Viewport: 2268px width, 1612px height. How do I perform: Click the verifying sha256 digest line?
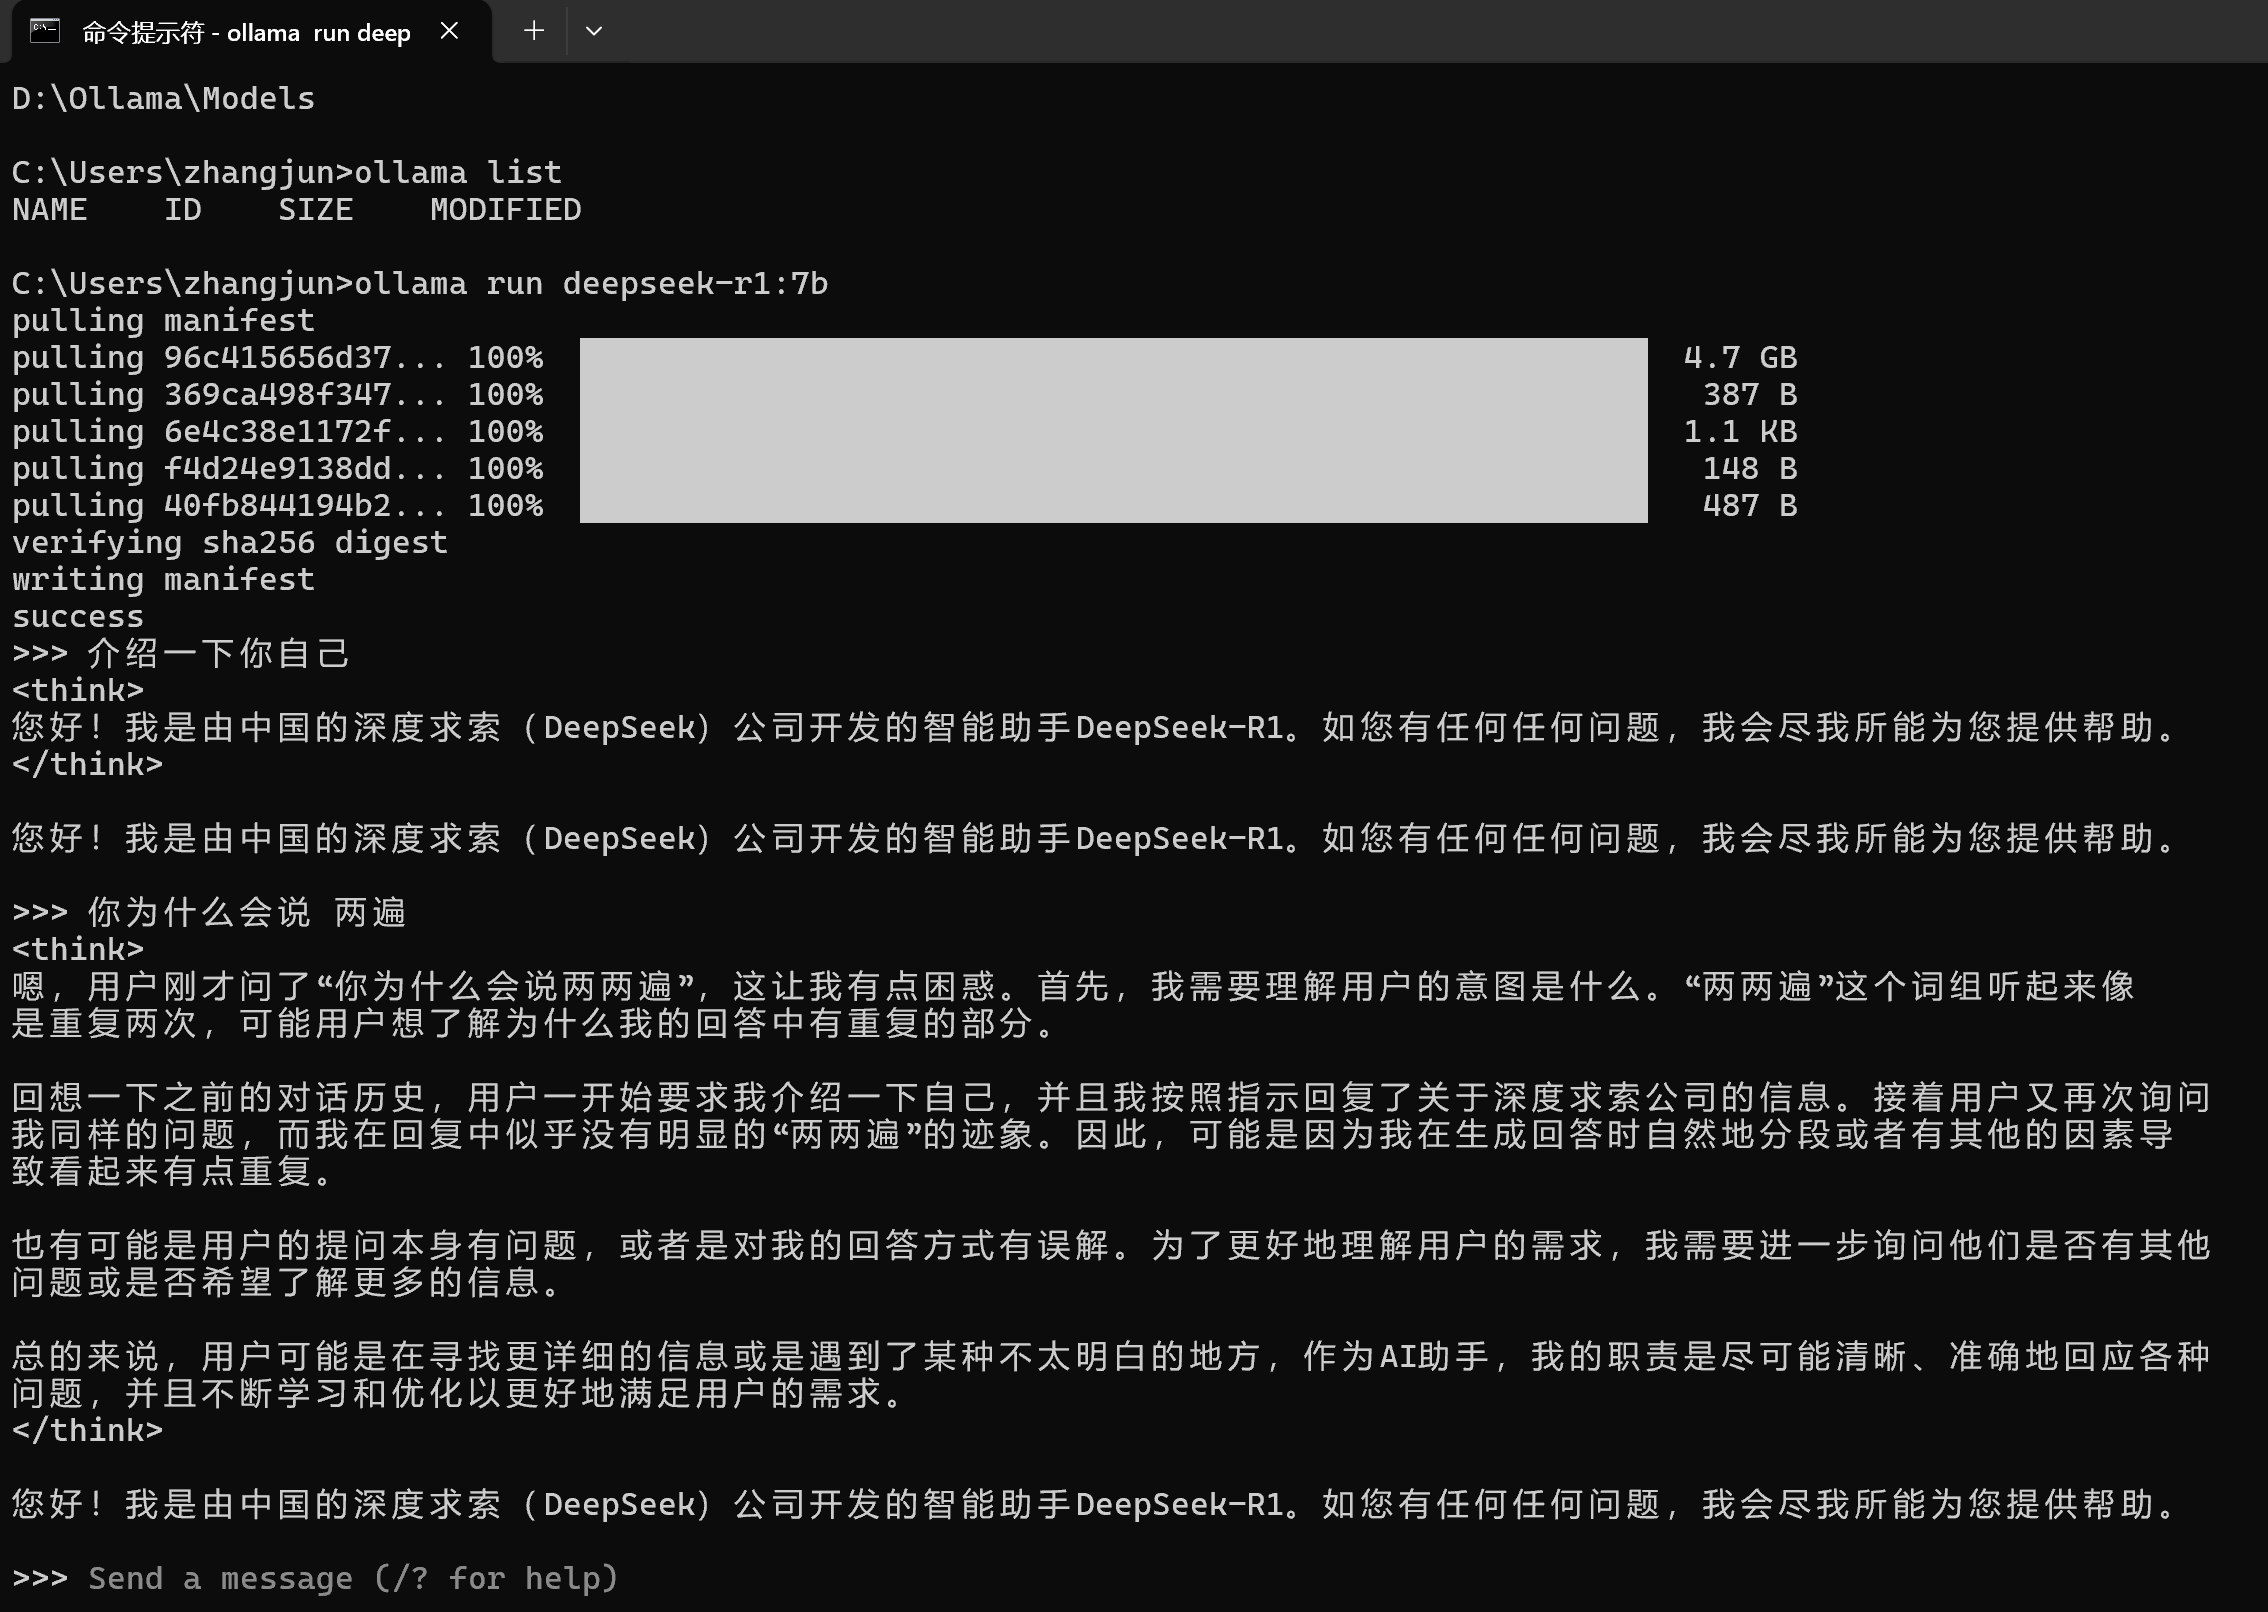tap(229, 543)
